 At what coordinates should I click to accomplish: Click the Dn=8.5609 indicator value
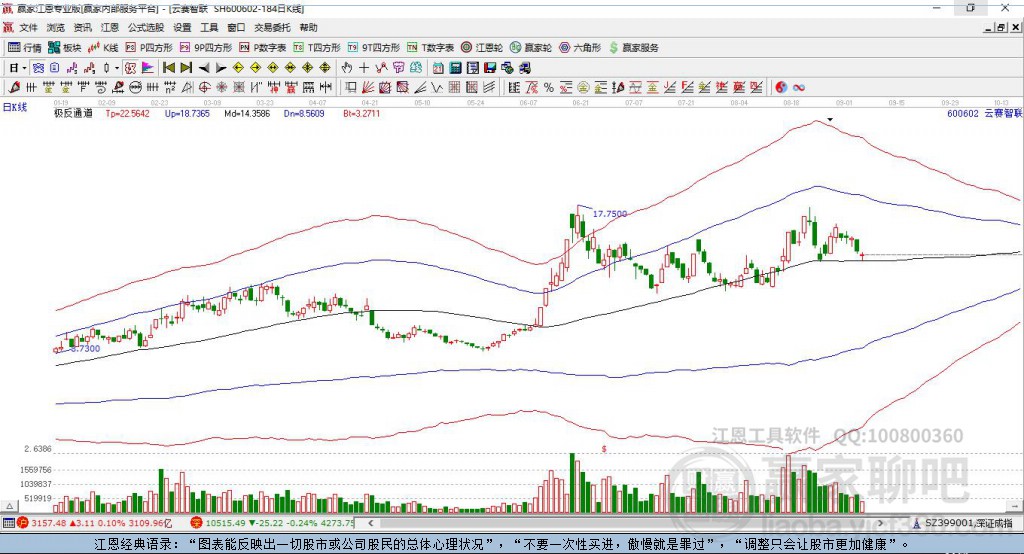(304, 113)
